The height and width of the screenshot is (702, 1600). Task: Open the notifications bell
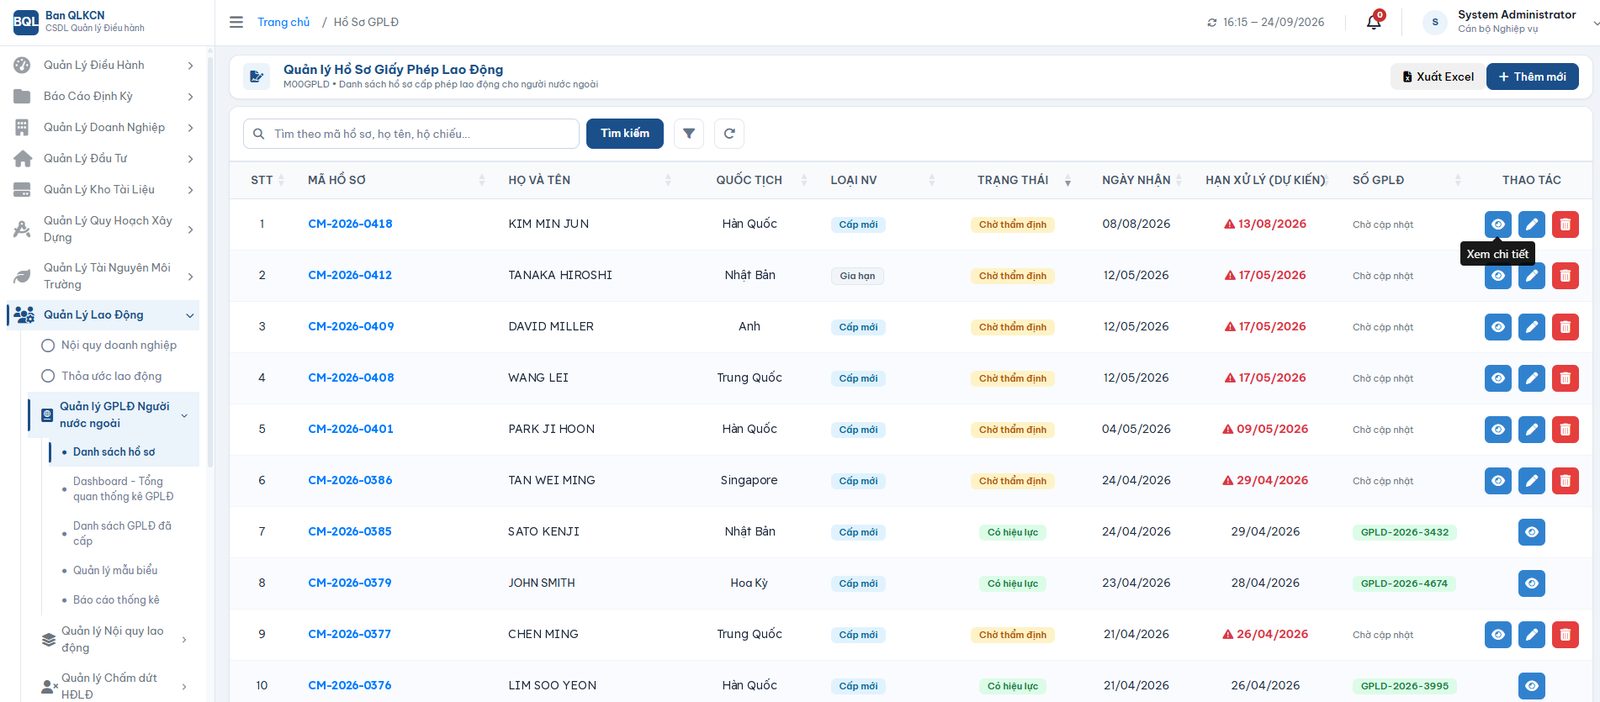tap(1374, 22)
